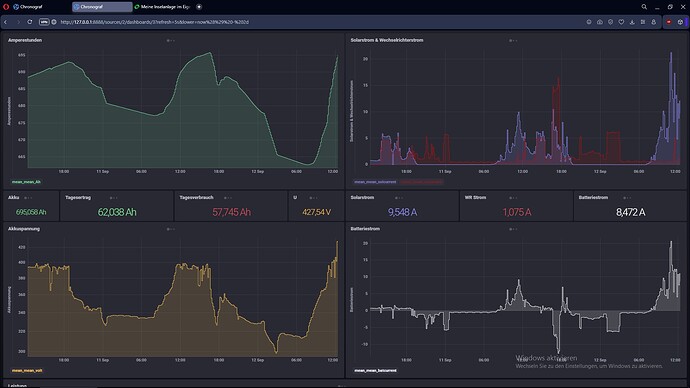Click the 1,075 A WR Strom value
Image resolution: width=690 pixels, height=388 pixels.
tap(517, 212)
